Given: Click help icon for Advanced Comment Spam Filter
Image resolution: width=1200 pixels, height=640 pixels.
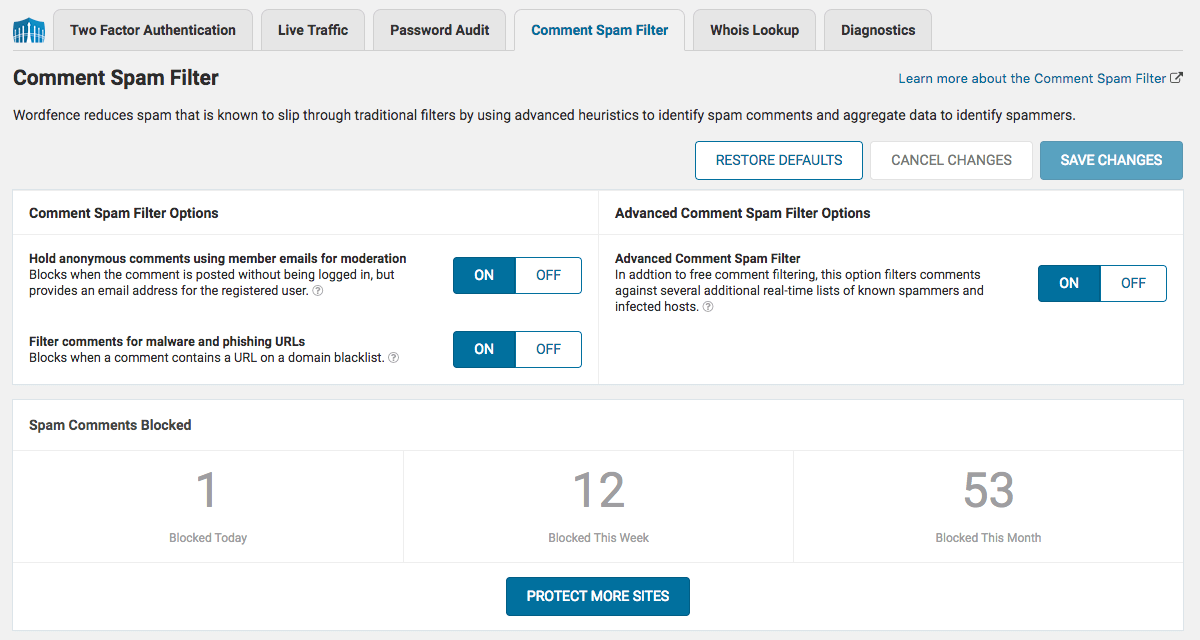Looking at the screenshot, I should pyautogui.click(x=708, y=307).
